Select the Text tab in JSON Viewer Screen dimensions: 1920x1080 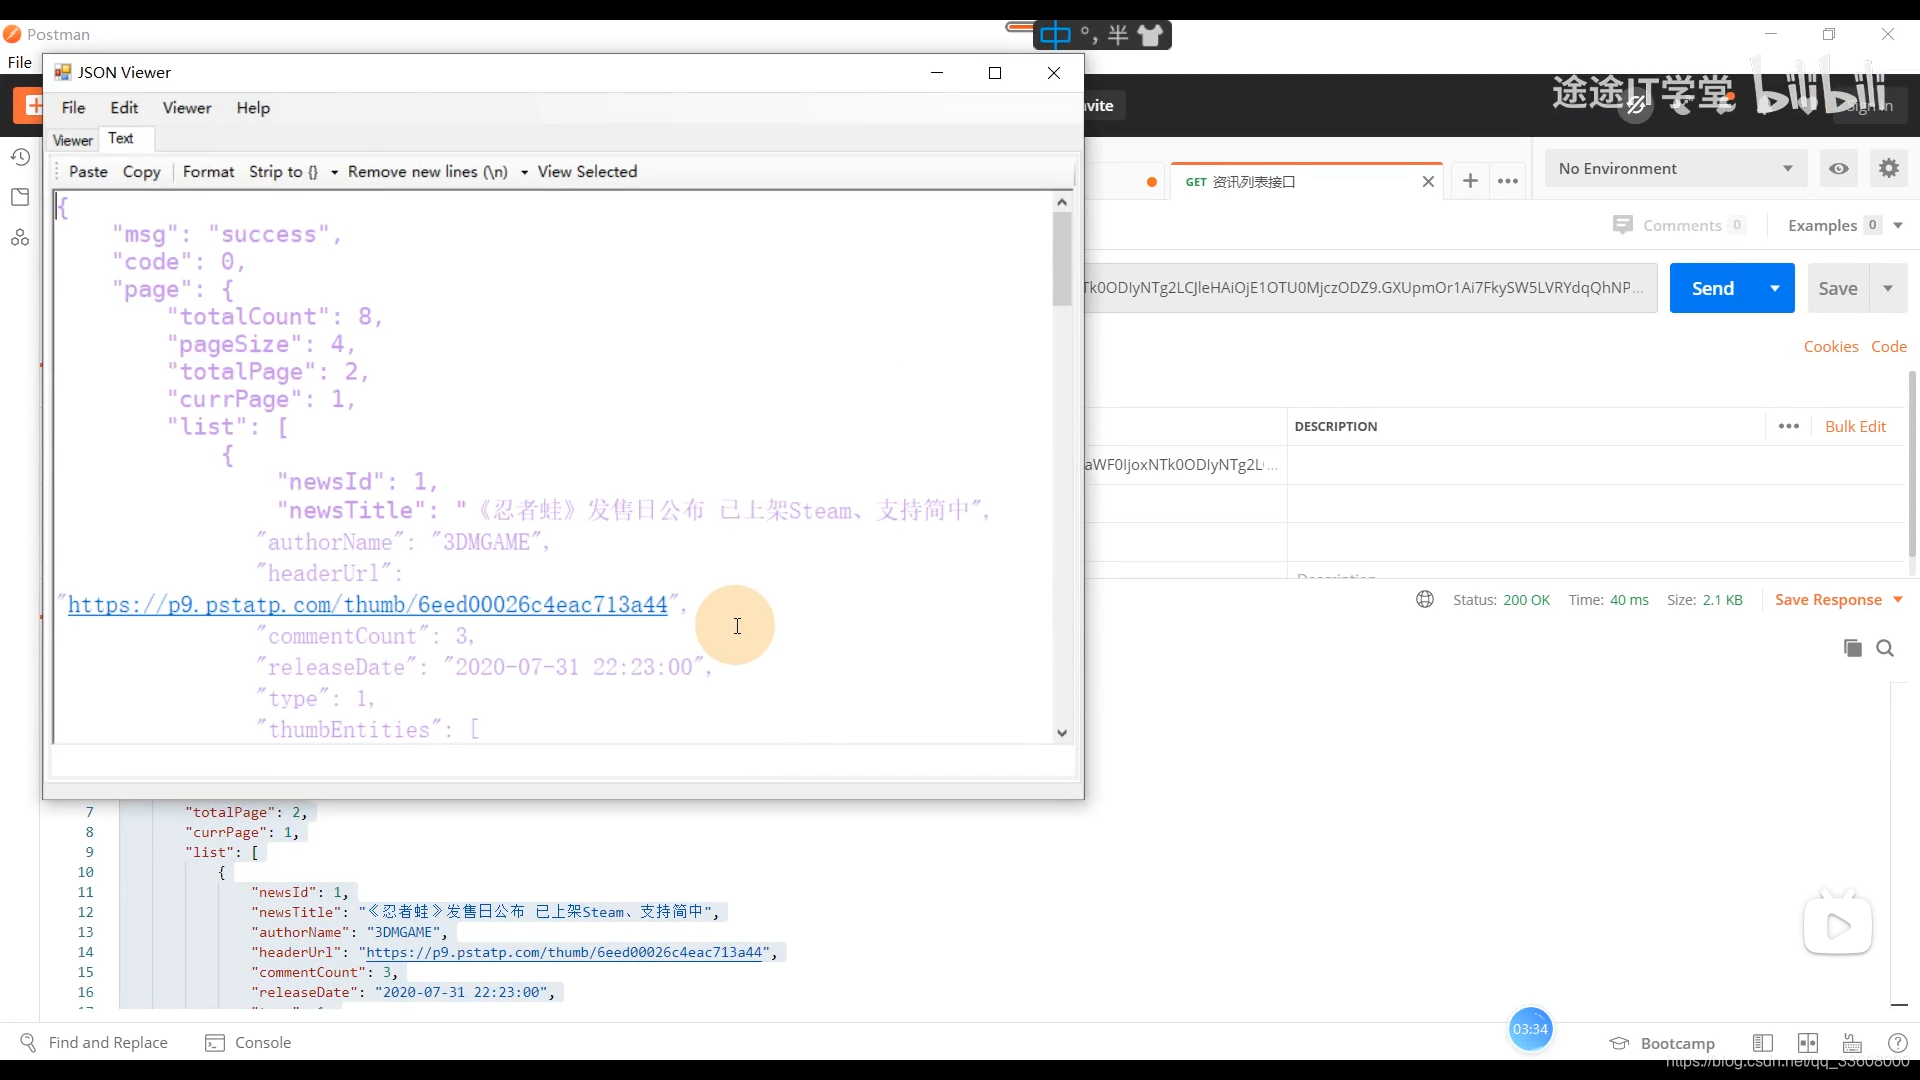pyautogui.click(x=120, y=137)
